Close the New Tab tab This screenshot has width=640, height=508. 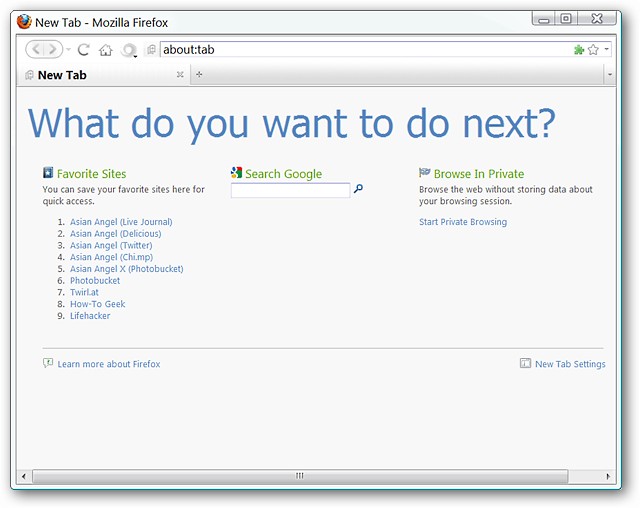[x=180, y=75]
